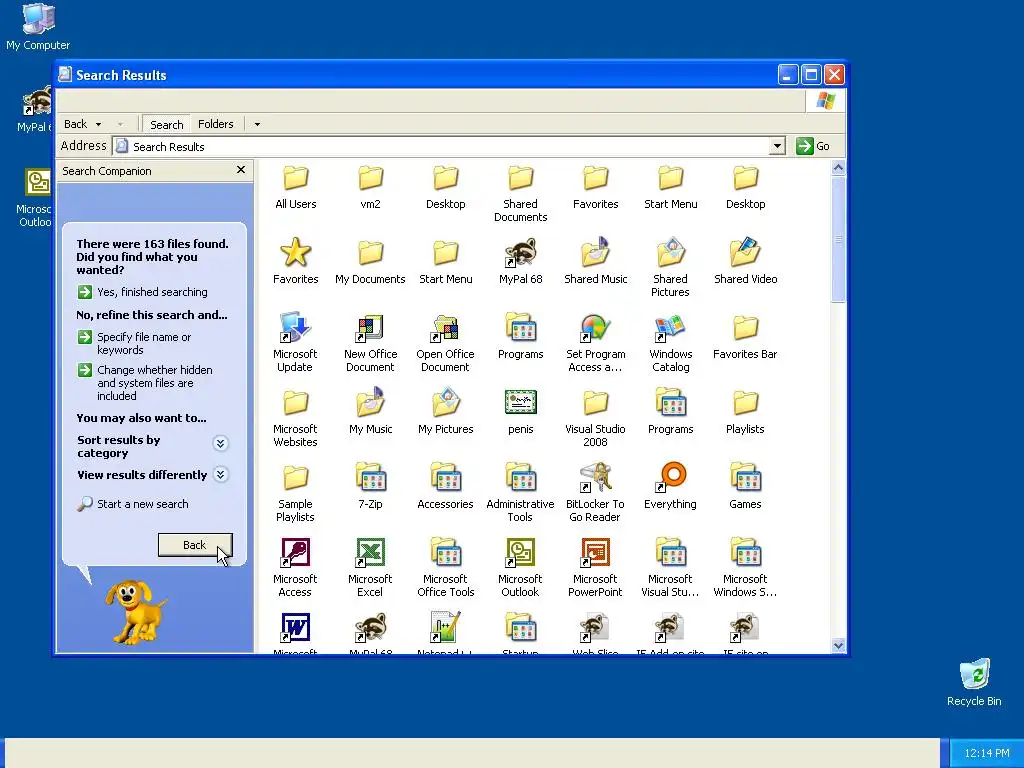
Task: Click the scroll up arrow
Action: pos(839,168)
